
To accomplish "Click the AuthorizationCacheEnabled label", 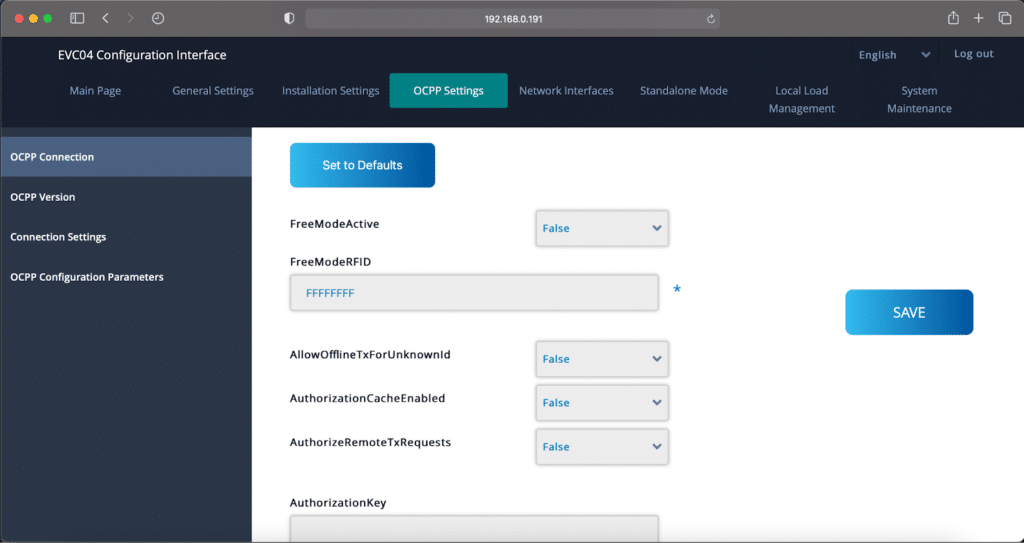I will point(368,398).
